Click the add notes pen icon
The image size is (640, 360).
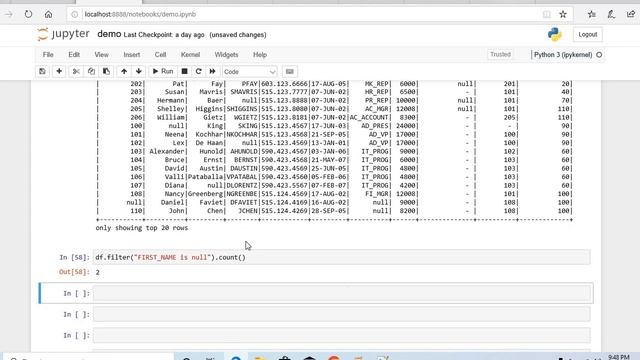(611, 14)
